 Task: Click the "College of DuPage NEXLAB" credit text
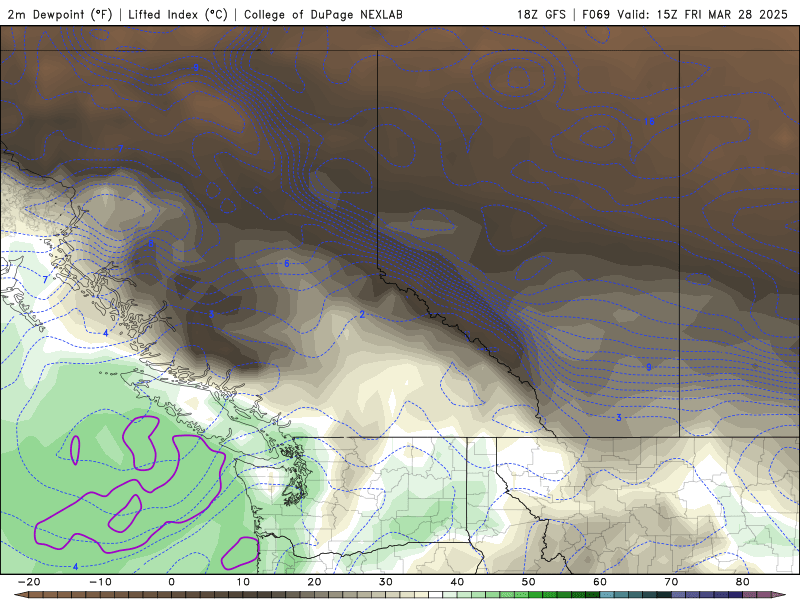(323, 14)
